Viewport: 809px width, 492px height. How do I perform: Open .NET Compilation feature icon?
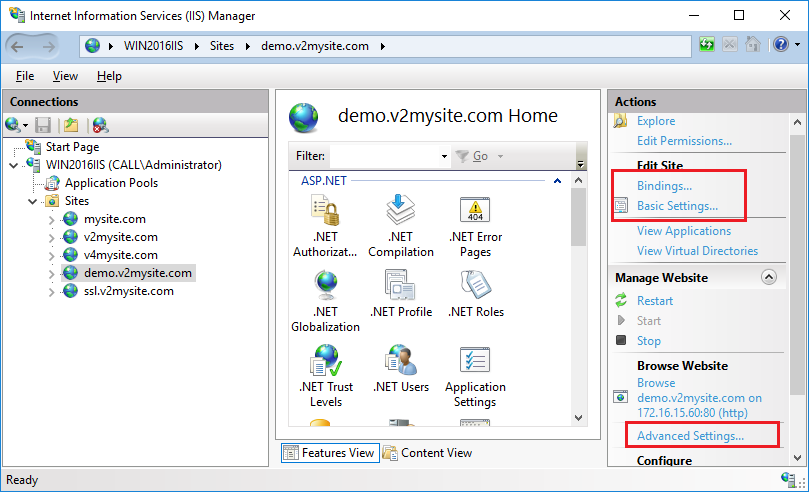(401, 210)
